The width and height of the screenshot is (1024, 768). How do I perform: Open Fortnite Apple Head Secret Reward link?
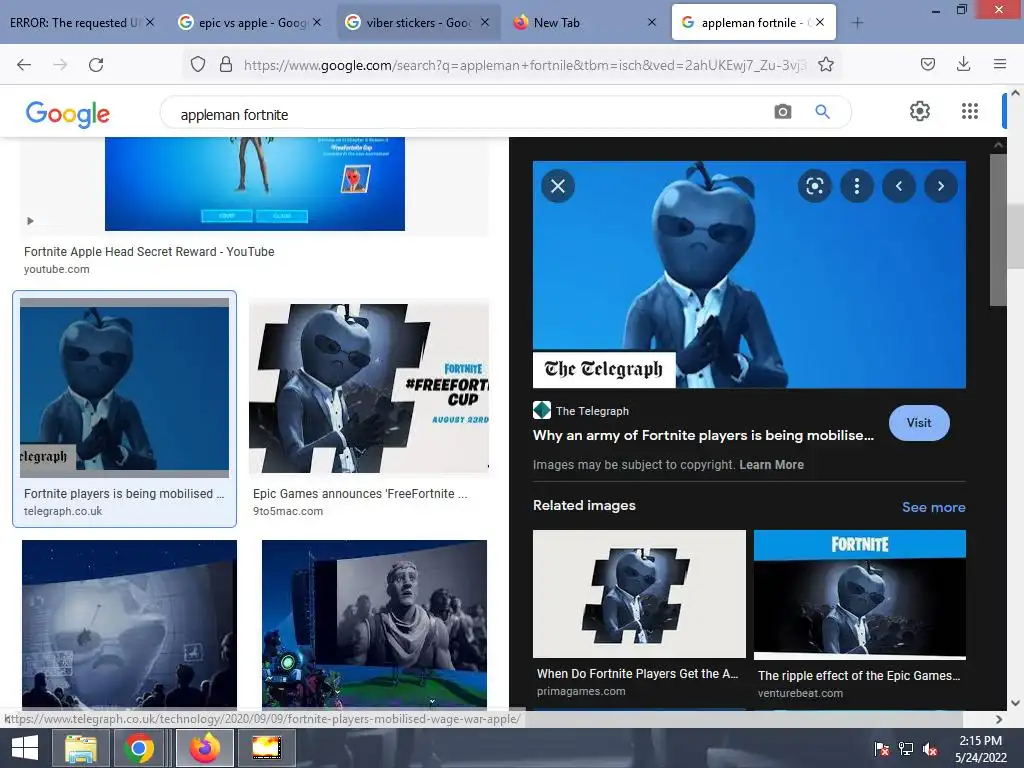[x=149, y=251]
